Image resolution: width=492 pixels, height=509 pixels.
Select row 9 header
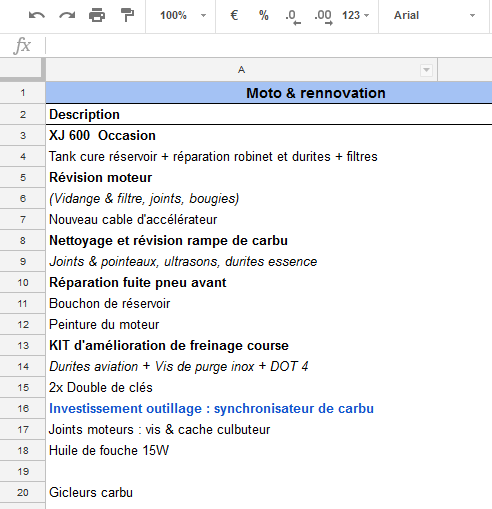[22, 261]
